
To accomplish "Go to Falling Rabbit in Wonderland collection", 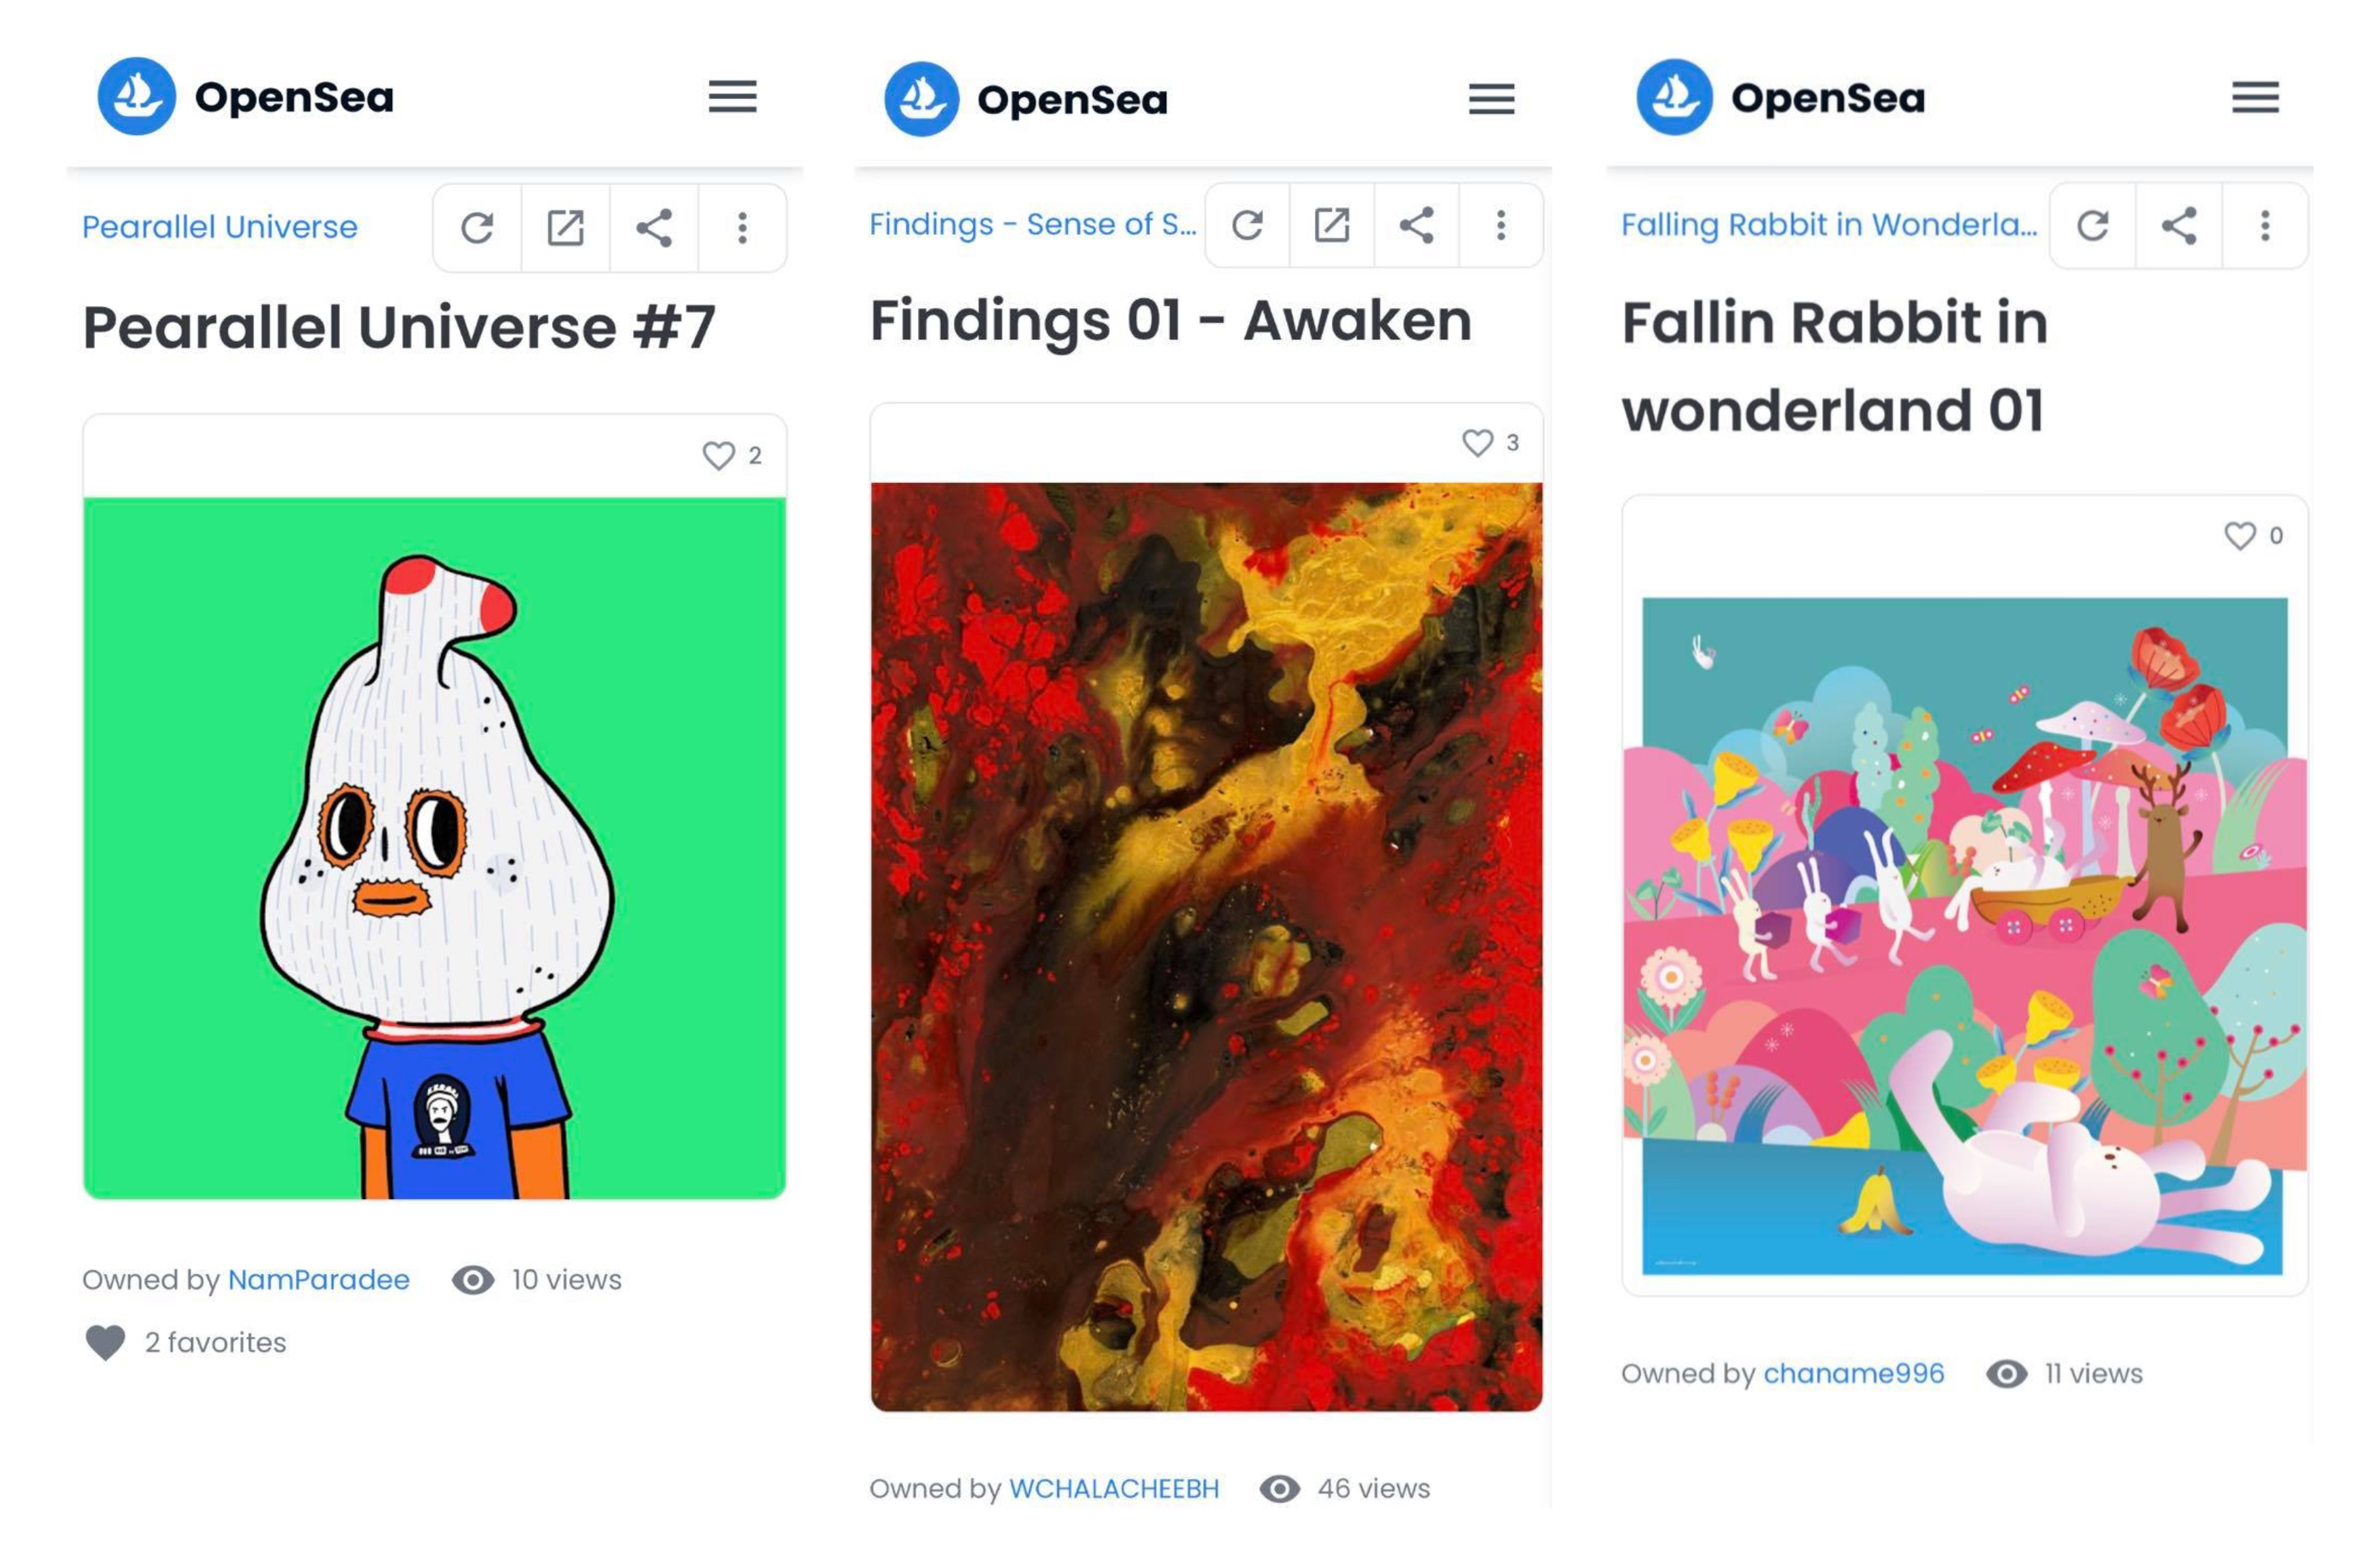I will (x=1829, y=225).
